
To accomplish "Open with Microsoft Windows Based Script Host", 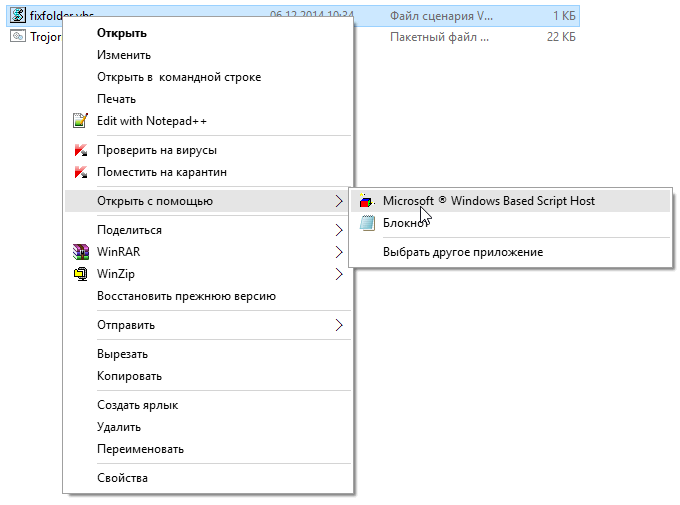I will pyautogui.click(x=510, y=201).
